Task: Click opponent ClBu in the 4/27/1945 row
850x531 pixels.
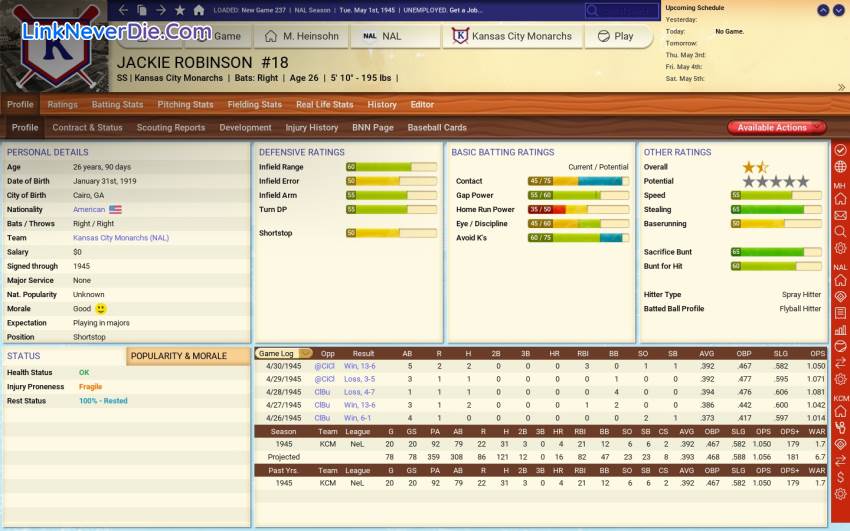Action: point(322,405)
